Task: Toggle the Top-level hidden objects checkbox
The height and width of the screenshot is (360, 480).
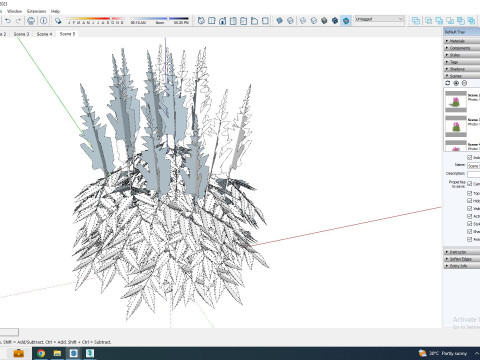Action: coord(469,193)
